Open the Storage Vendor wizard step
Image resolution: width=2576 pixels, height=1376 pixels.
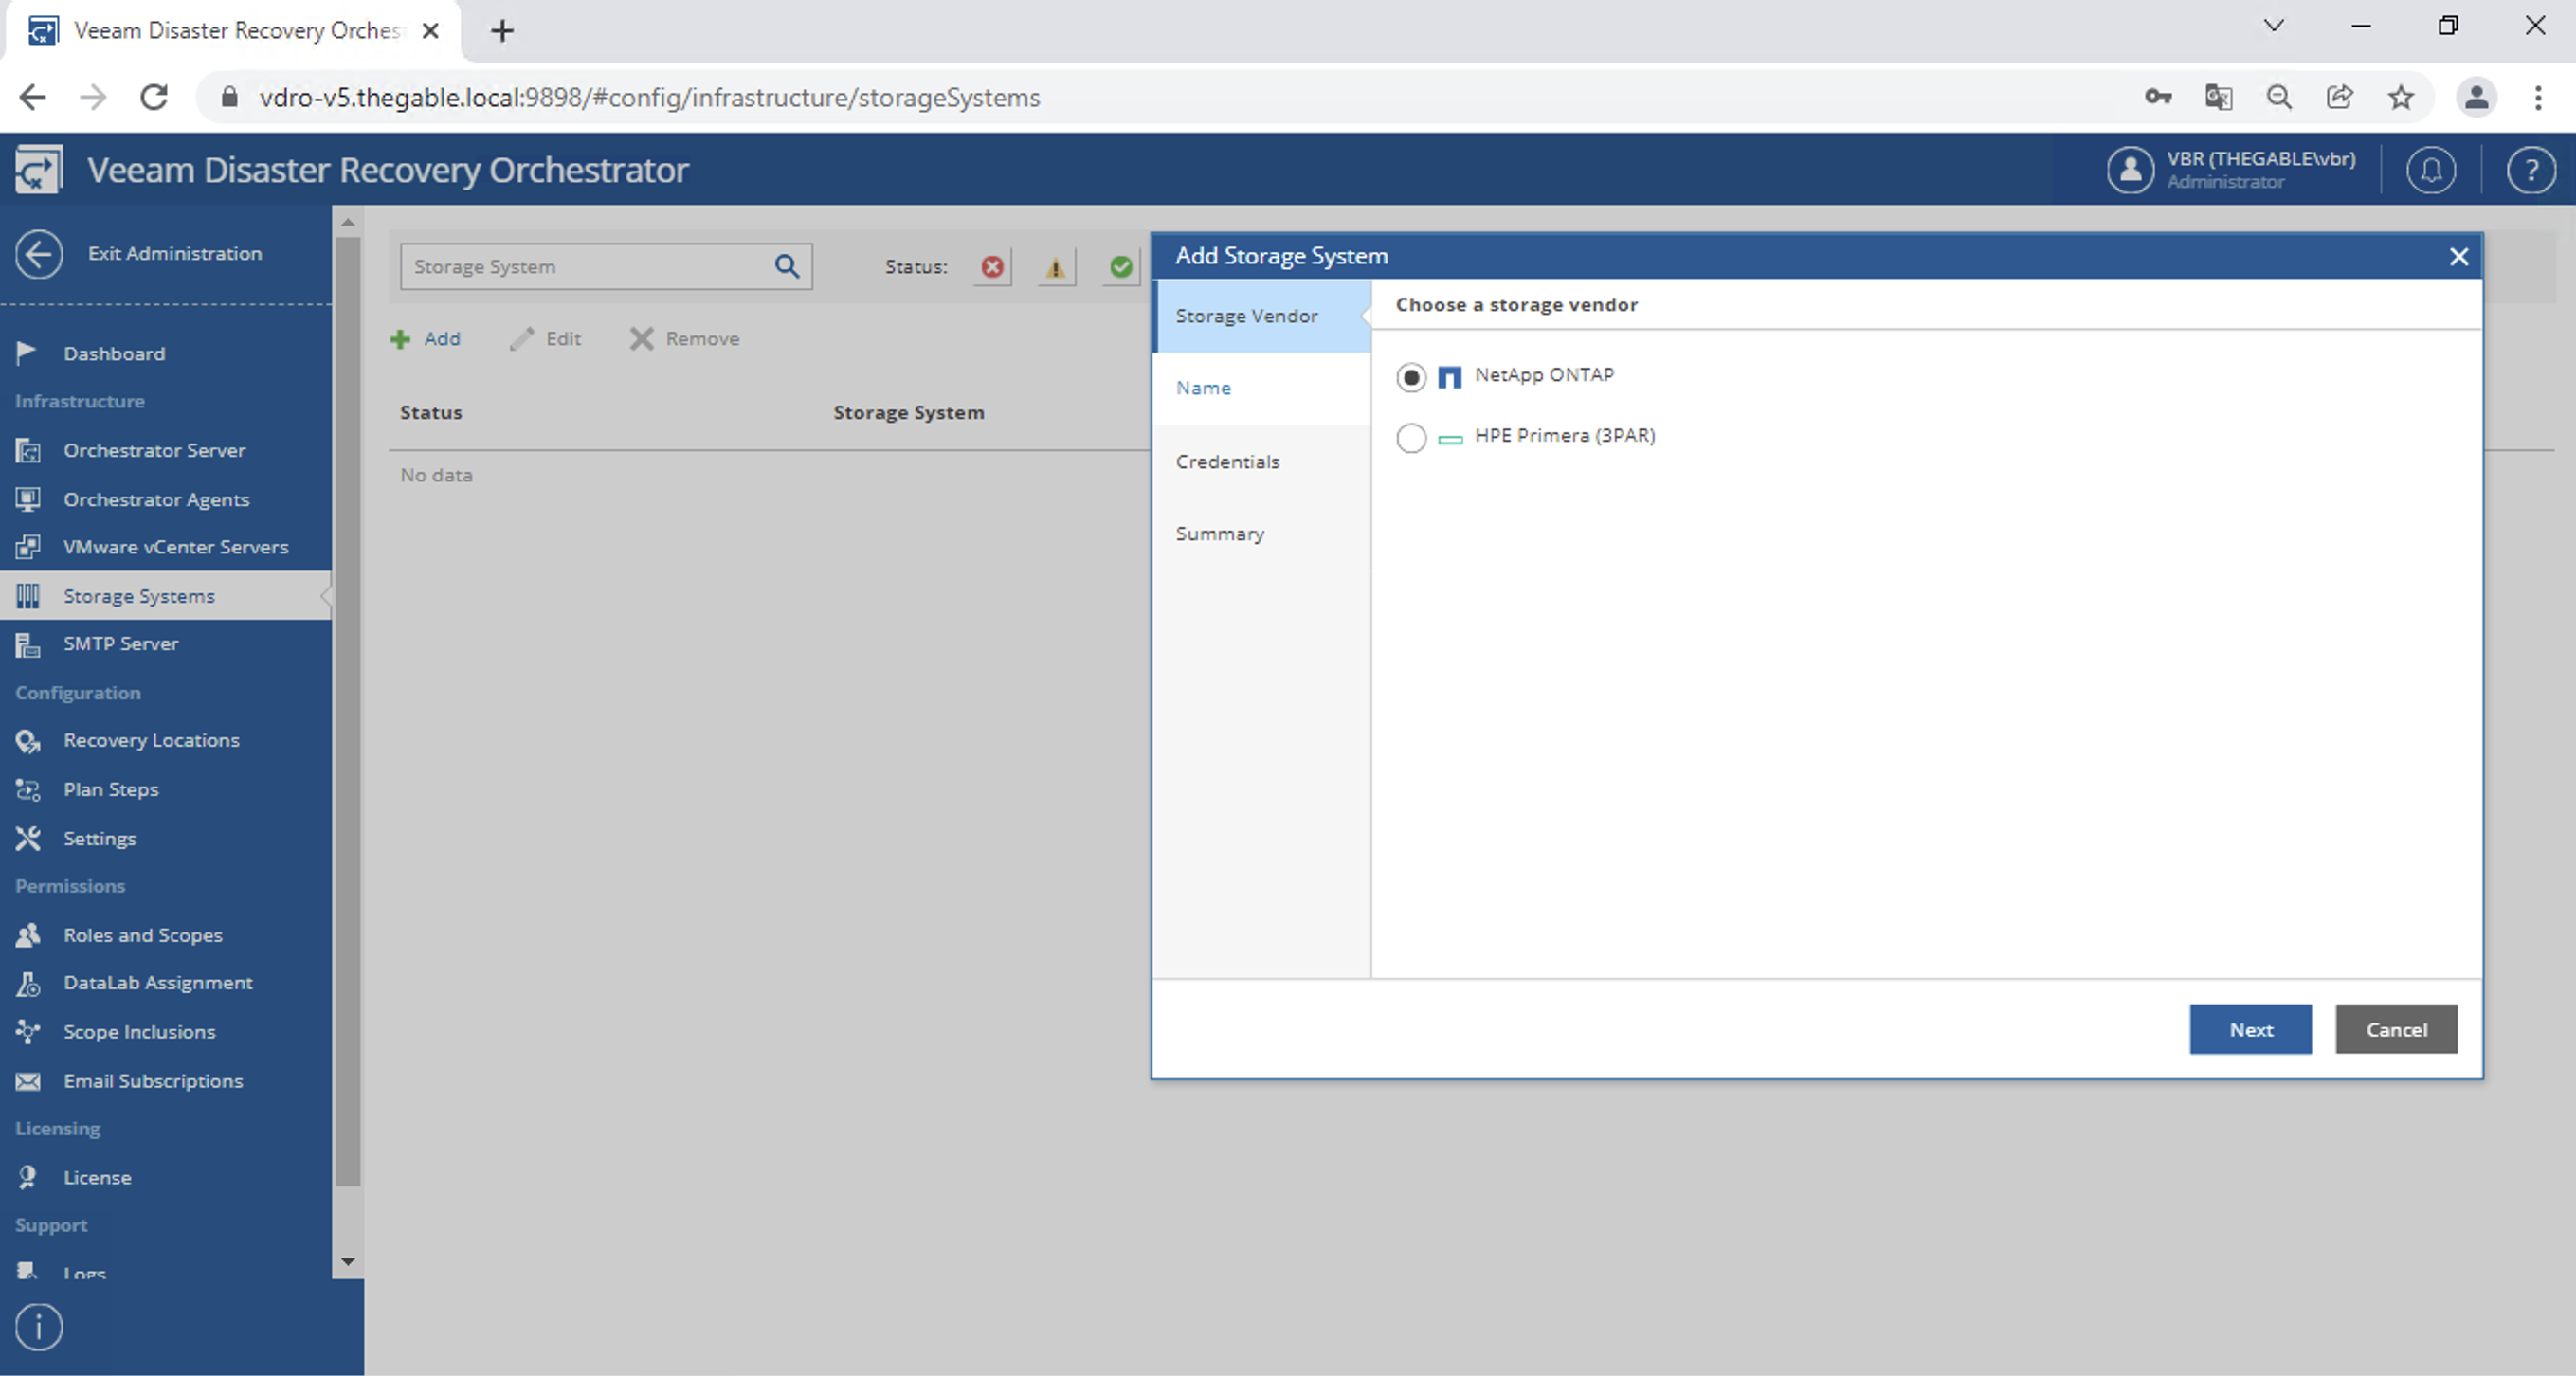[1261, 316]
